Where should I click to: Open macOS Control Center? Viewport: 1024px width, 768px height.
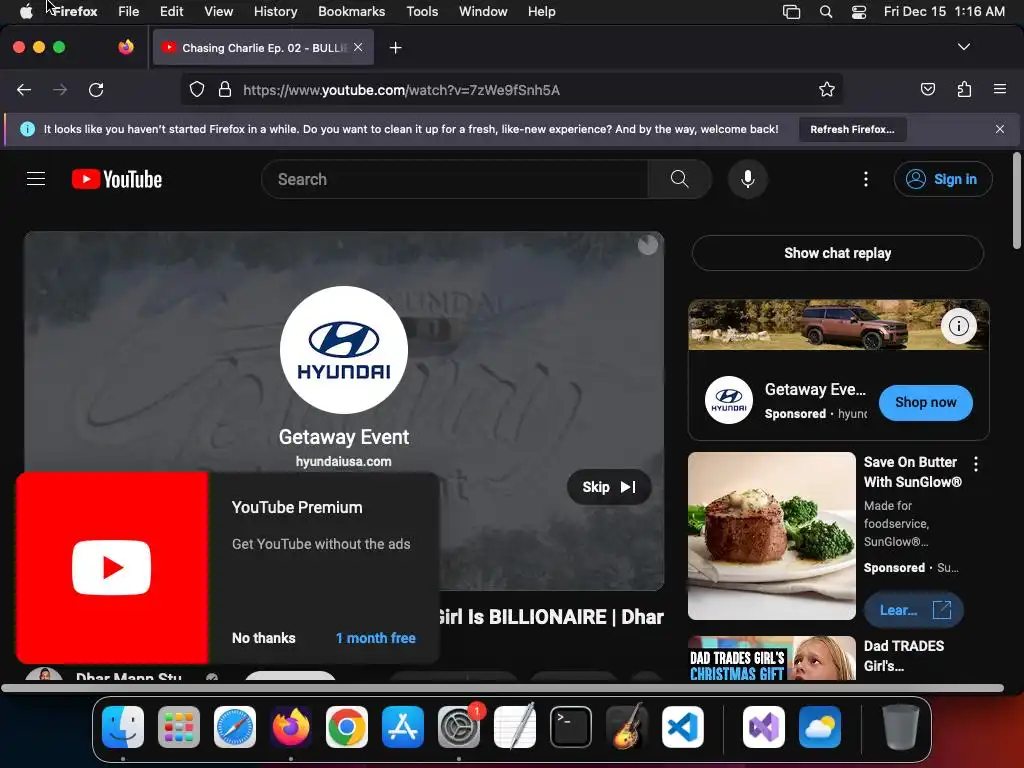(859, 12)
